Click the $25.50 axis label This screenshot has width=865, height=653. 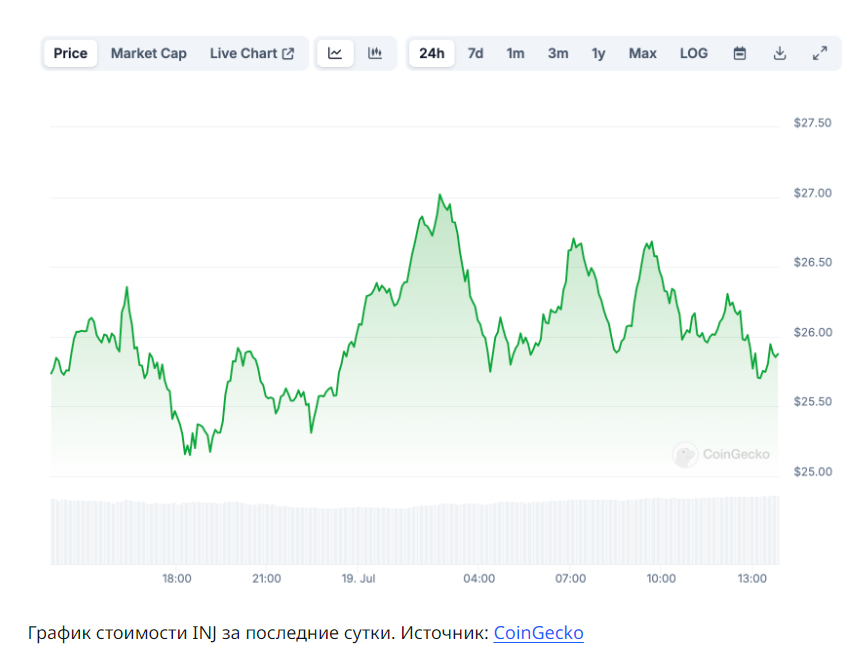click(813, 402)
